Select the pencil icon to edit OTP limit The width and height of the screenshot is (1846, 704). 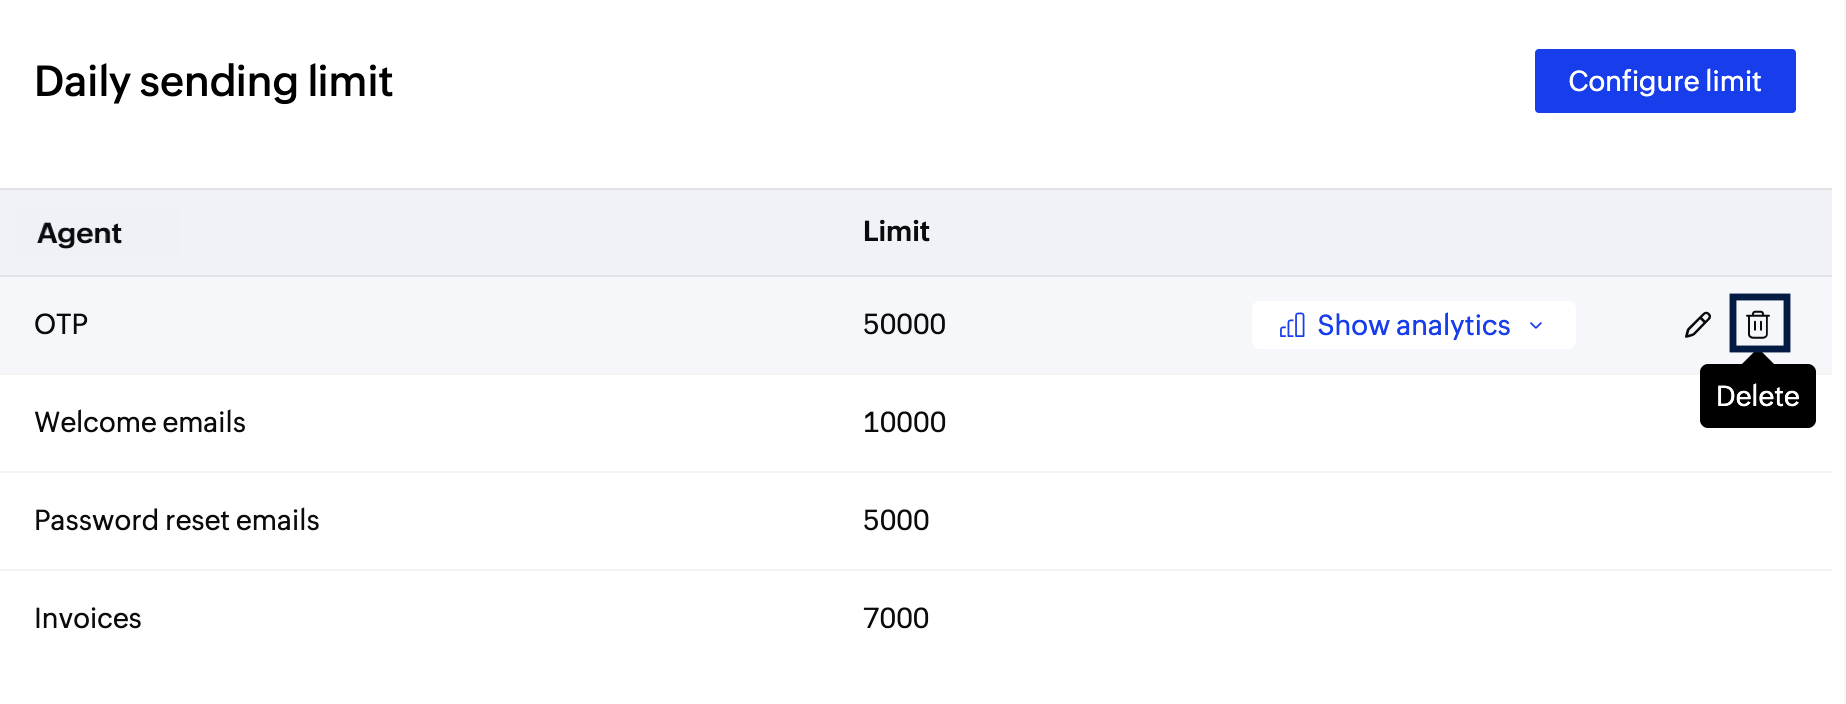click(x=1697, y=324)
